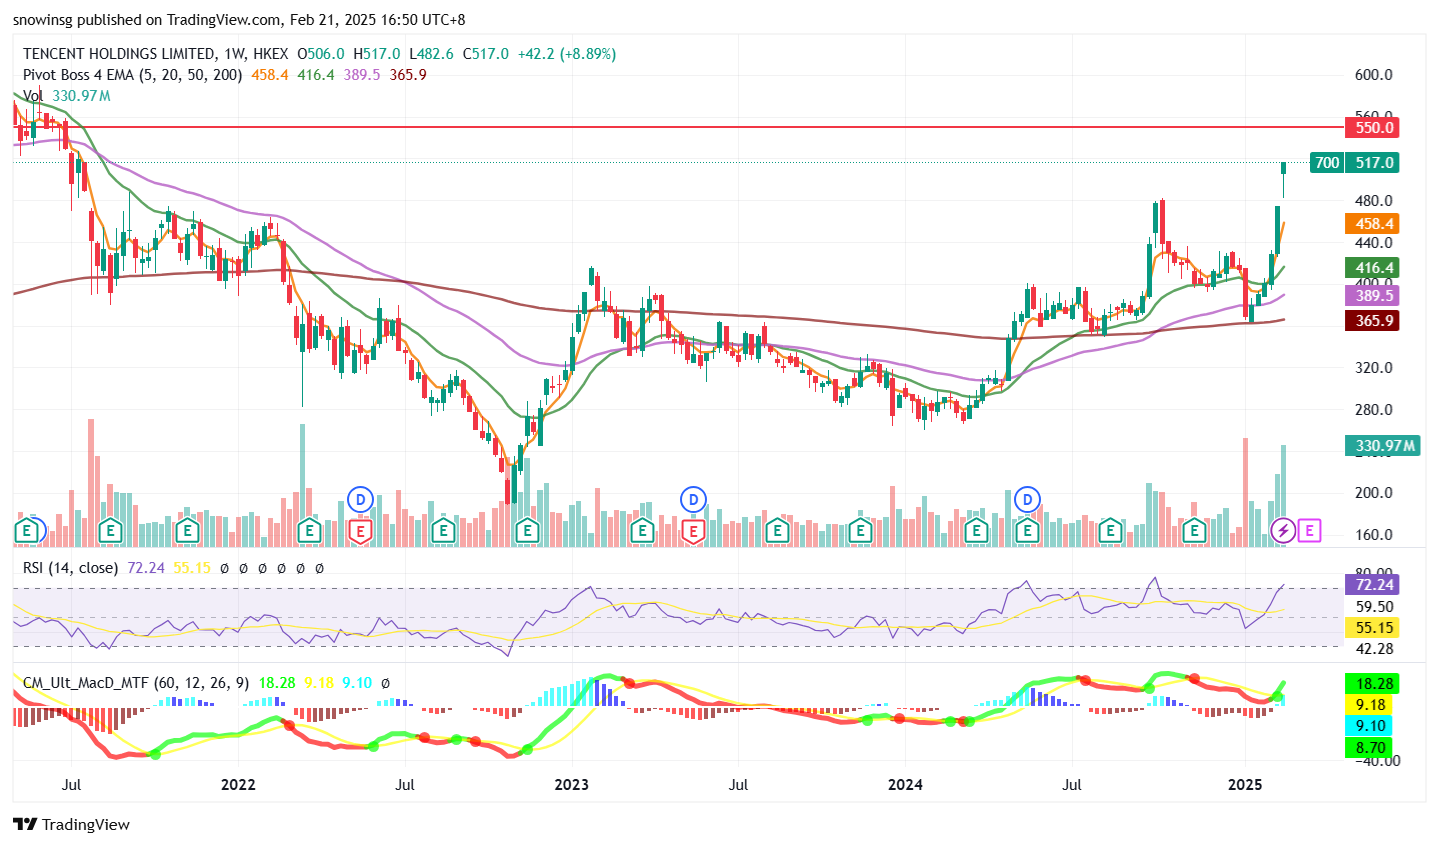Click the purple 389.5 EMA axis label
Image resolution: width=1439 pixels, height=846 pixels.
click(x=1372, y=295)
